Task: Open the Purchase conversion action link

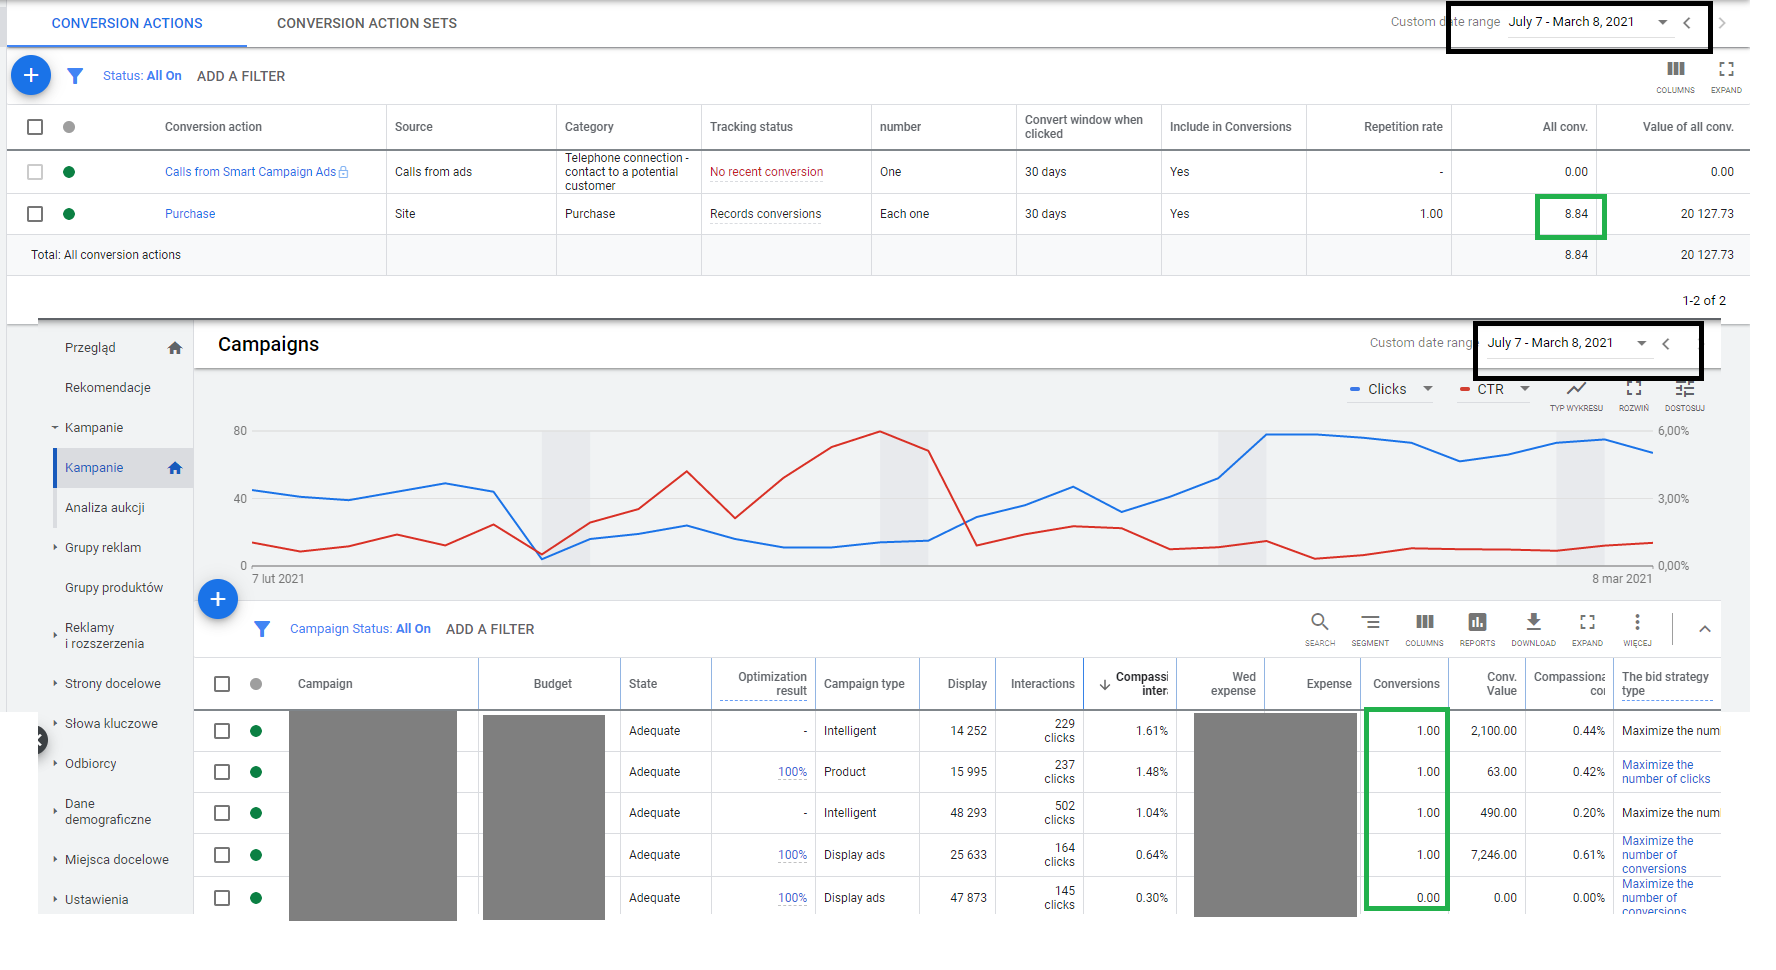Action: pos(190,214)
